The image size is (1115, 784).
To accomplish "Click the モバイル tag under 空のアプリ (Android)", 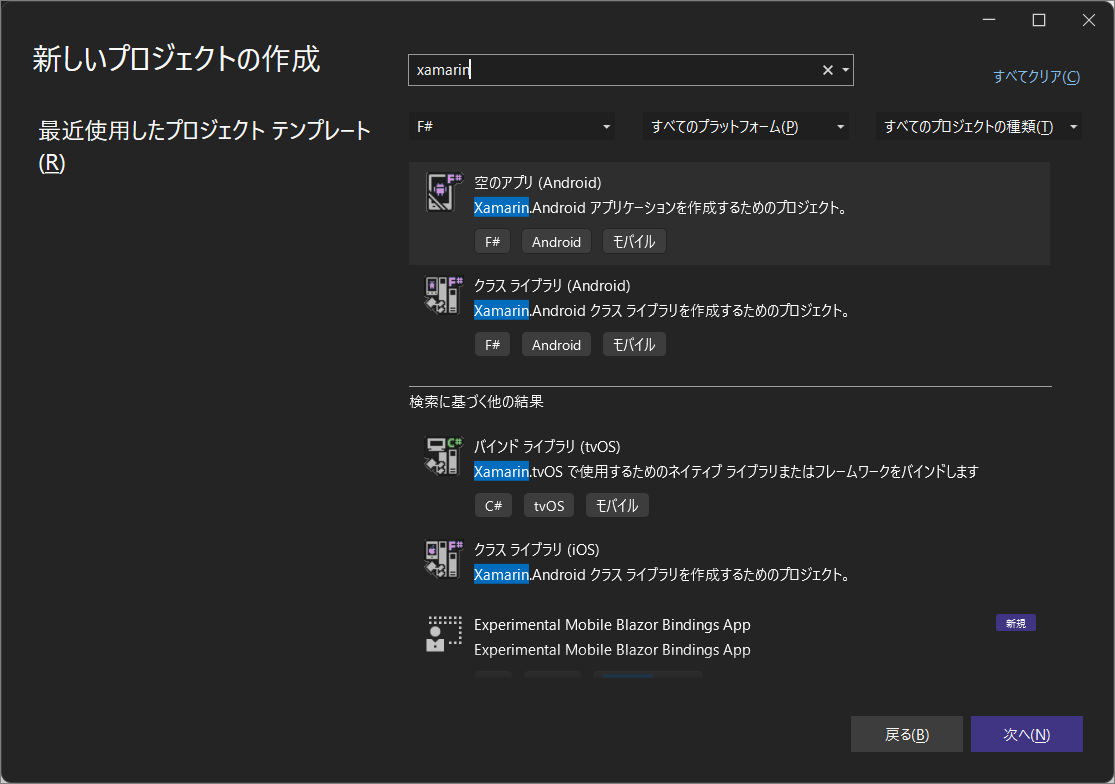I will [x=634, y=242].
